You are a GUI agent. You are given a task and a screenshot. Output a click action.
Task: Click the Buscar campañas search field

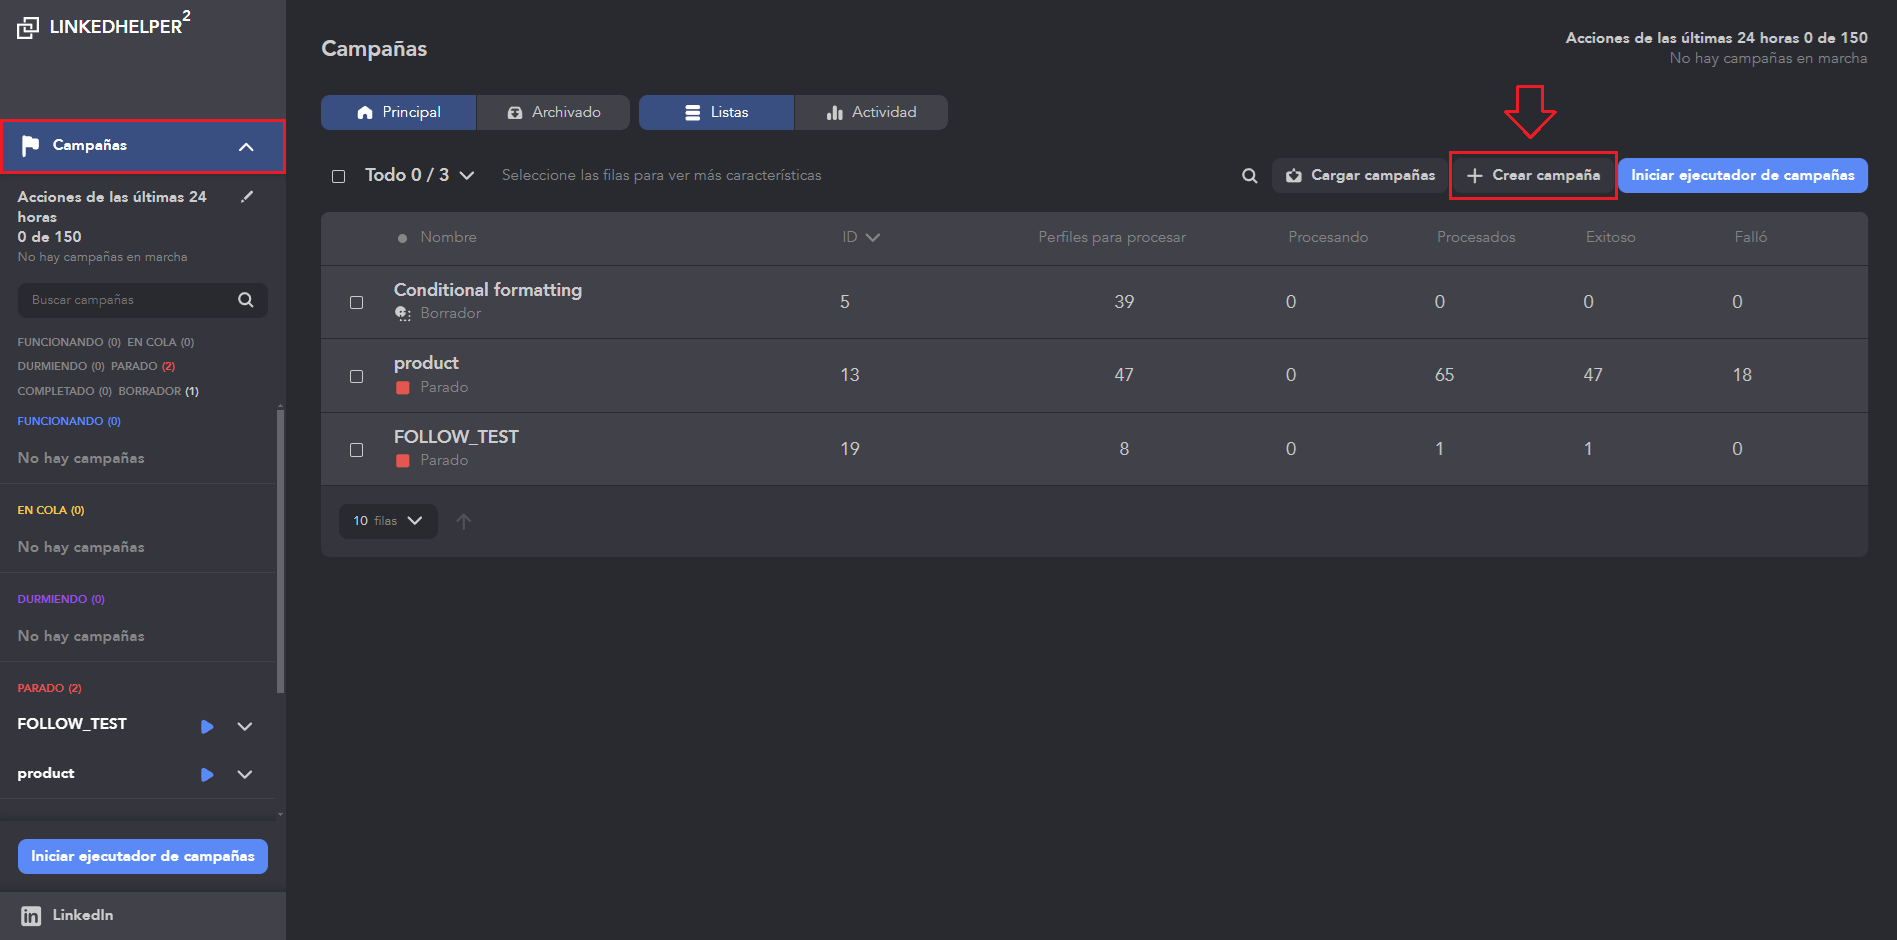coord(130,300)
